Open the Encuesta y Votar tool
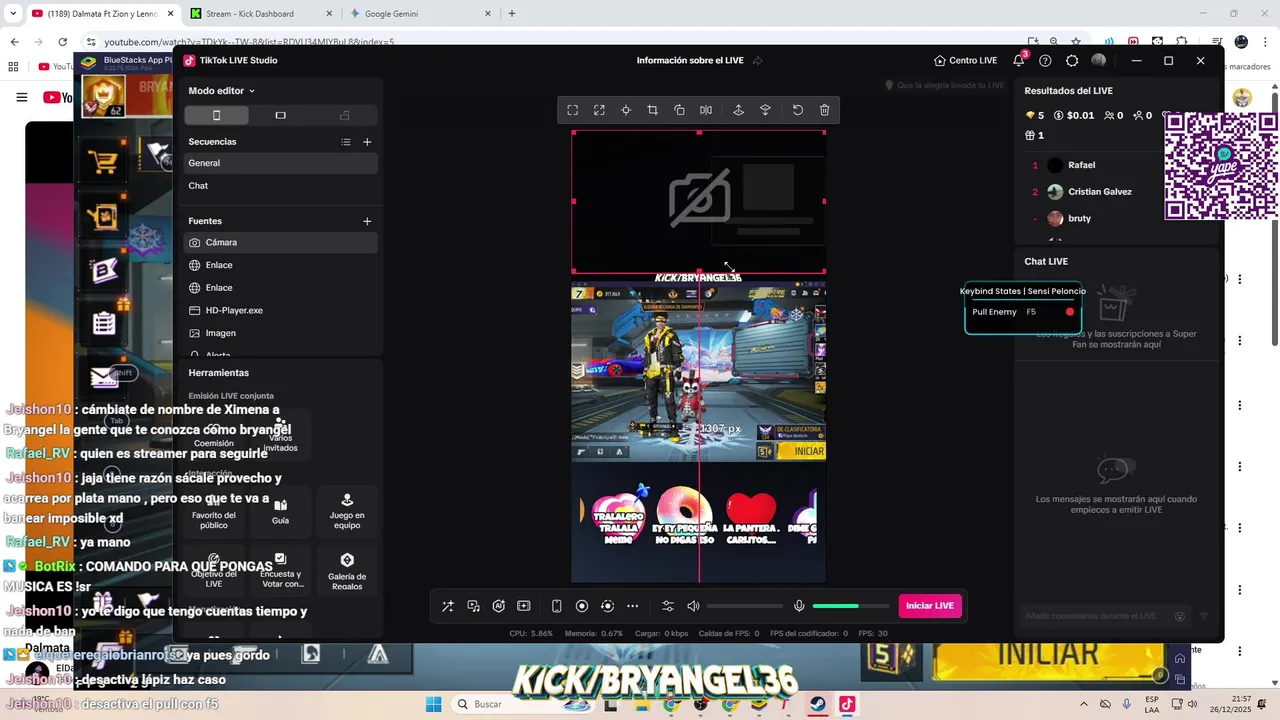This screenshot has height=720, width=1280. tap(280, 572)
